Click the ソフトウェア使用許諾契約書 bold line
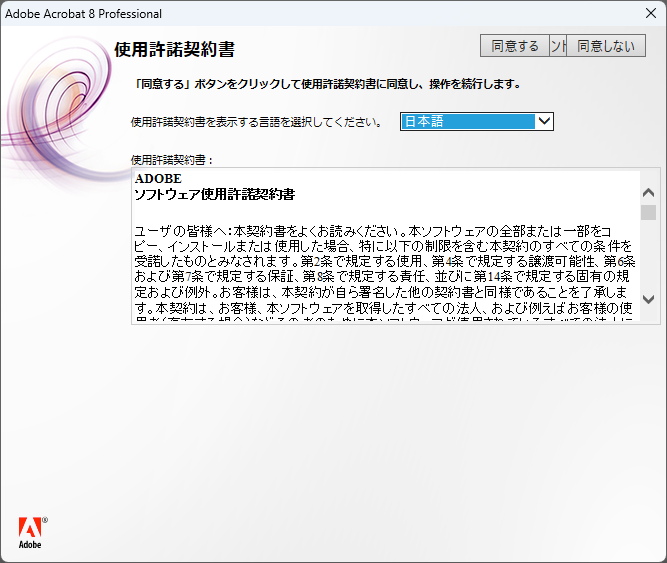 214,194
